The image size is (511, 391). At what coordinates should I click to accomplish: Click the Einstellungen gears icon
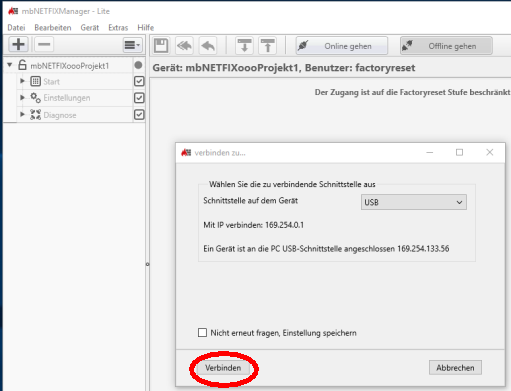tap(35, 98)
